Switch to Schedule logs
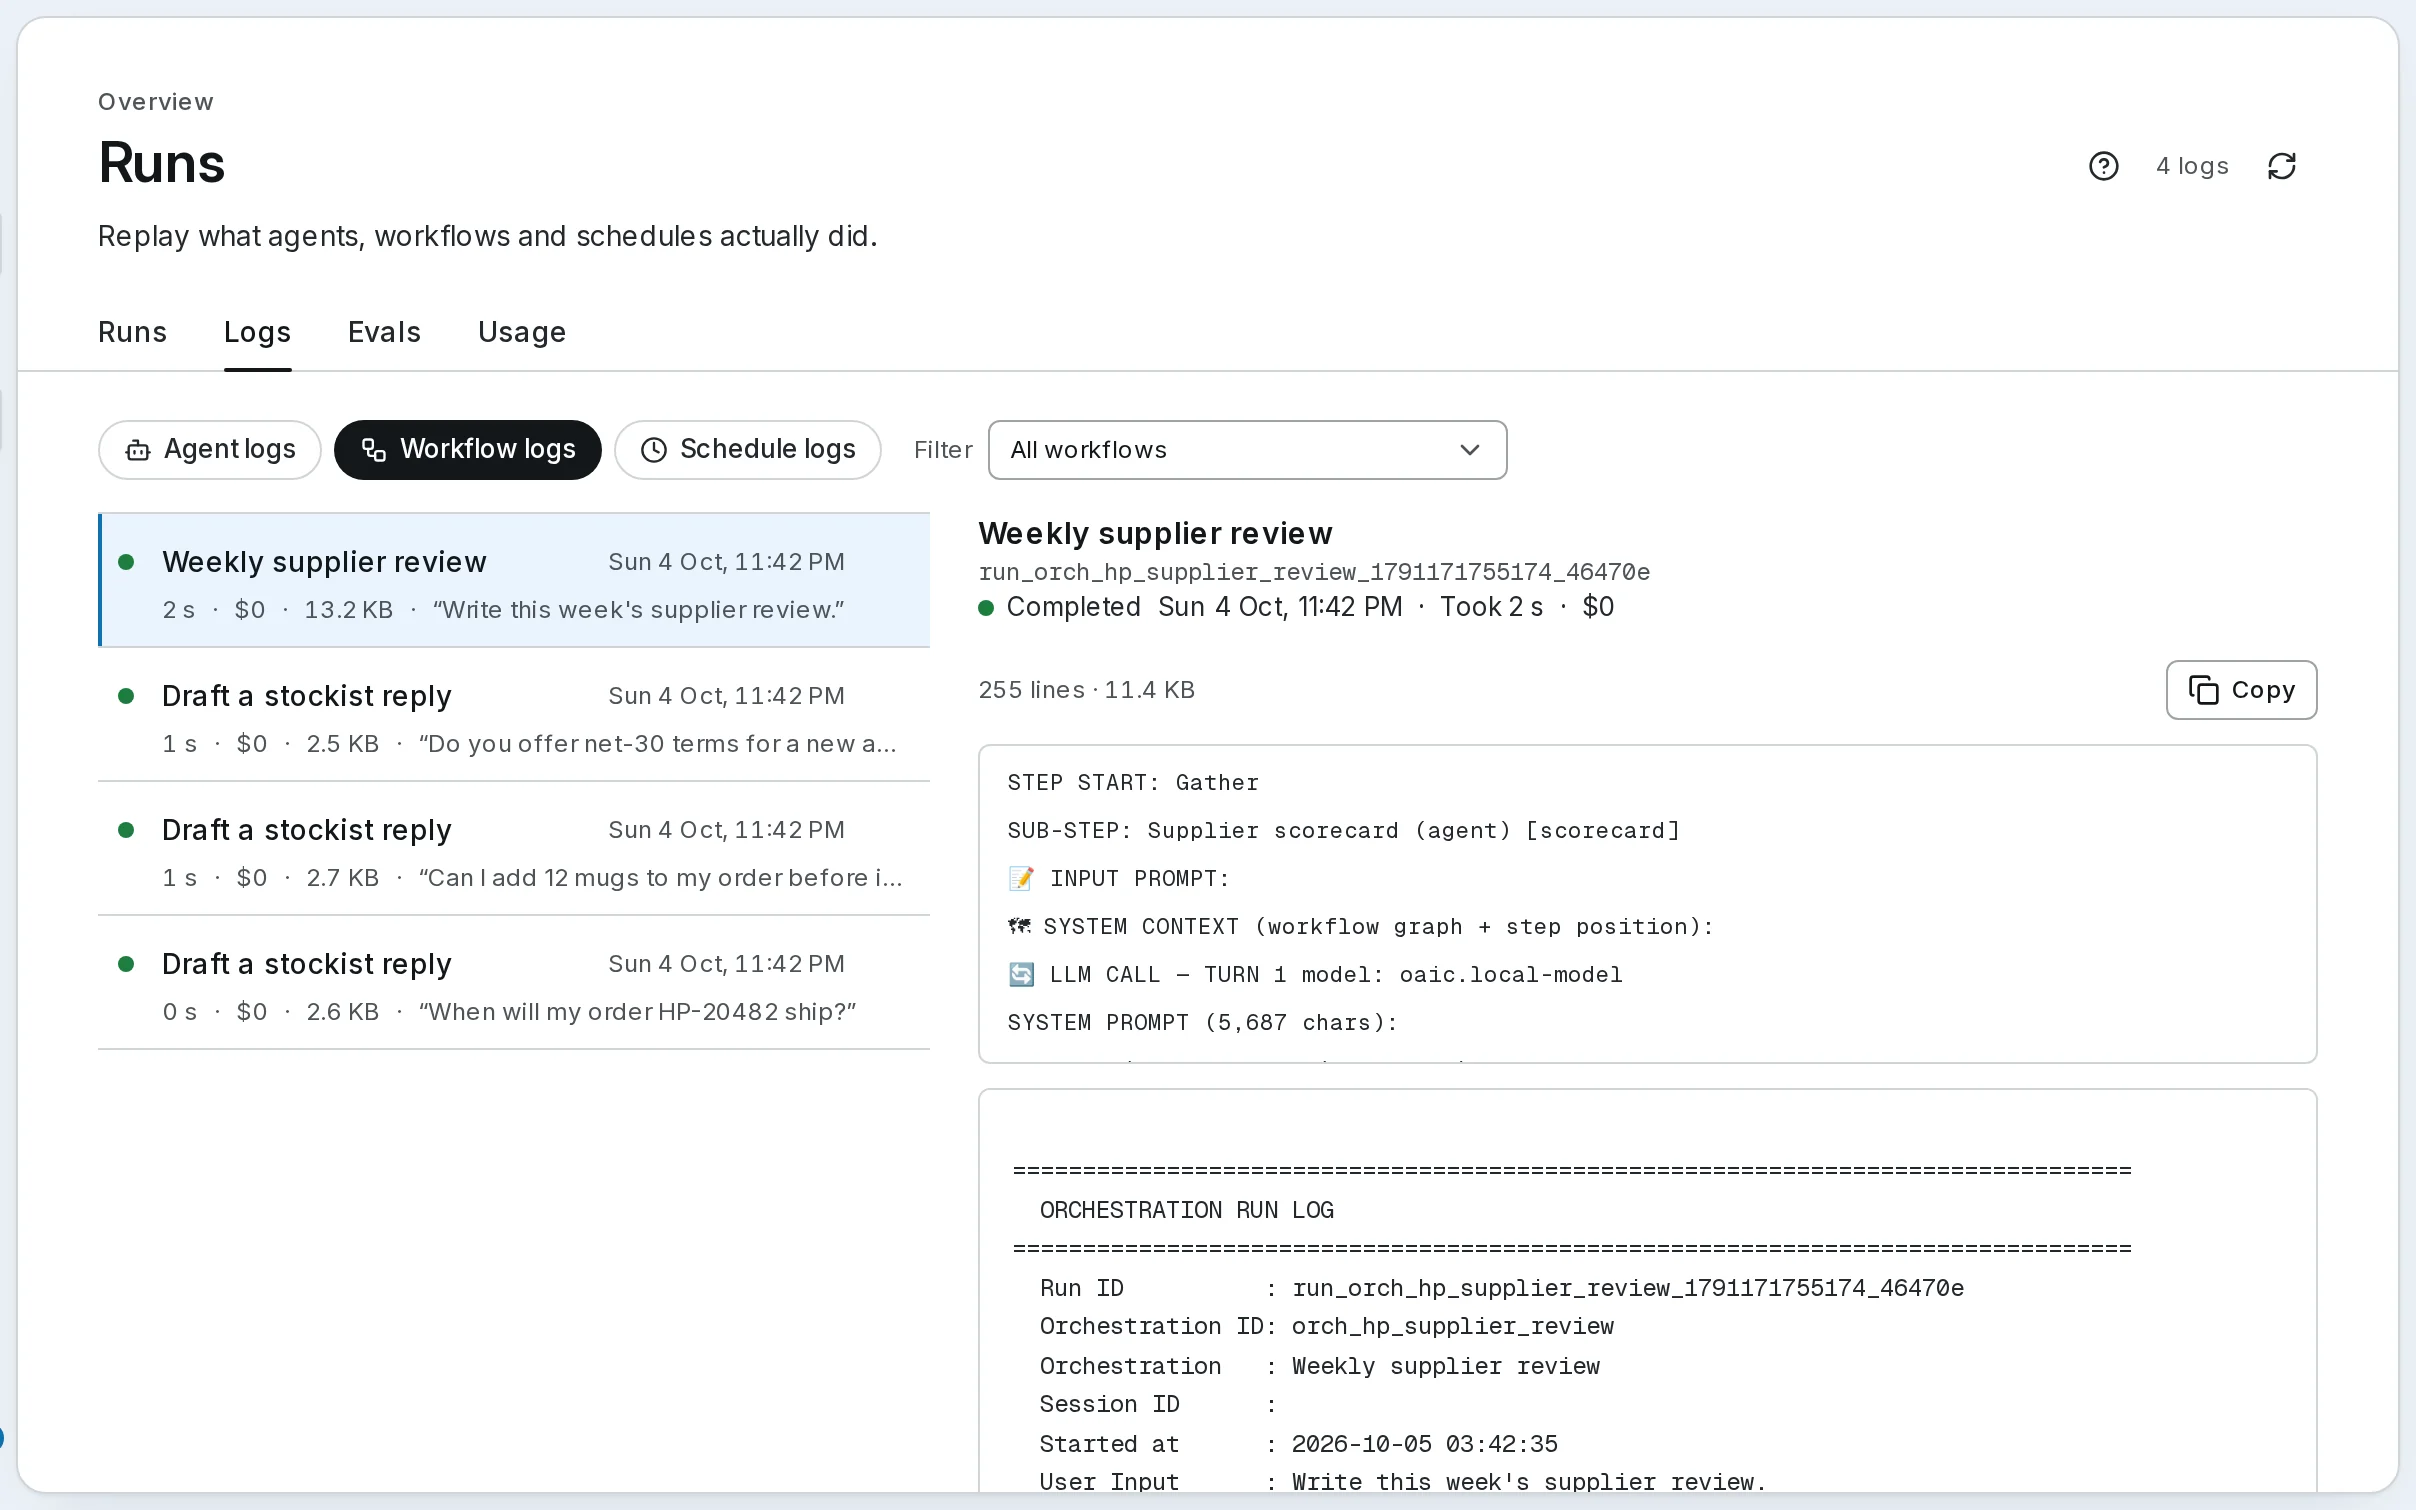Image resolution: width=2416 pixels, height=1510 pixels. (x=748, y=450)
